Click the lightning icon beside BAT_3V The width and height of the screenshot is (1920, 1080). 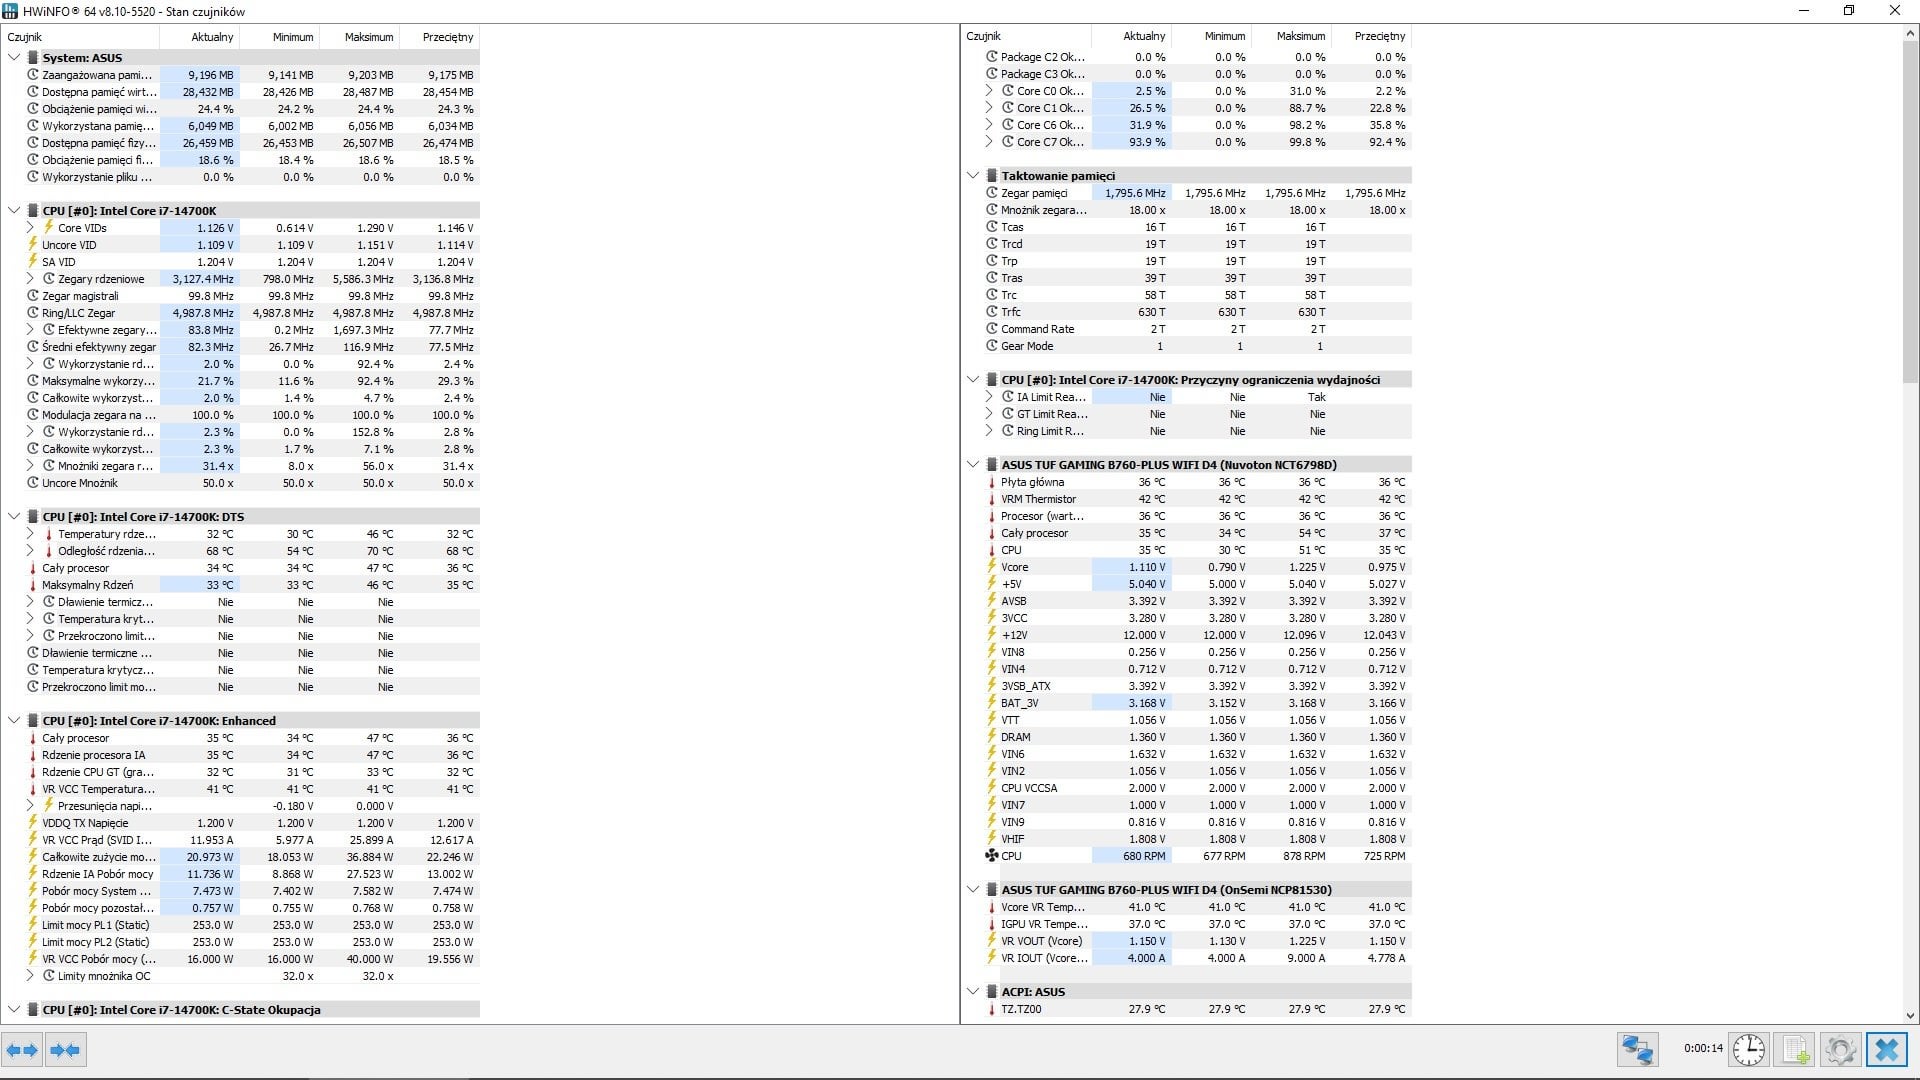tap(992, 703)
